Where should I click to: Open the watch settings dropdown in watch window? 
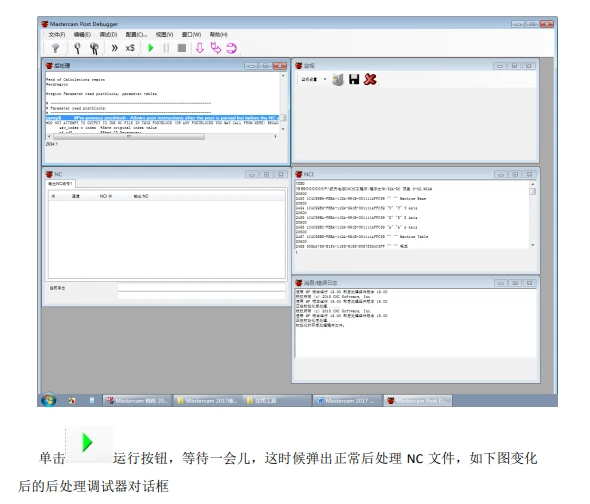(325, 79)
